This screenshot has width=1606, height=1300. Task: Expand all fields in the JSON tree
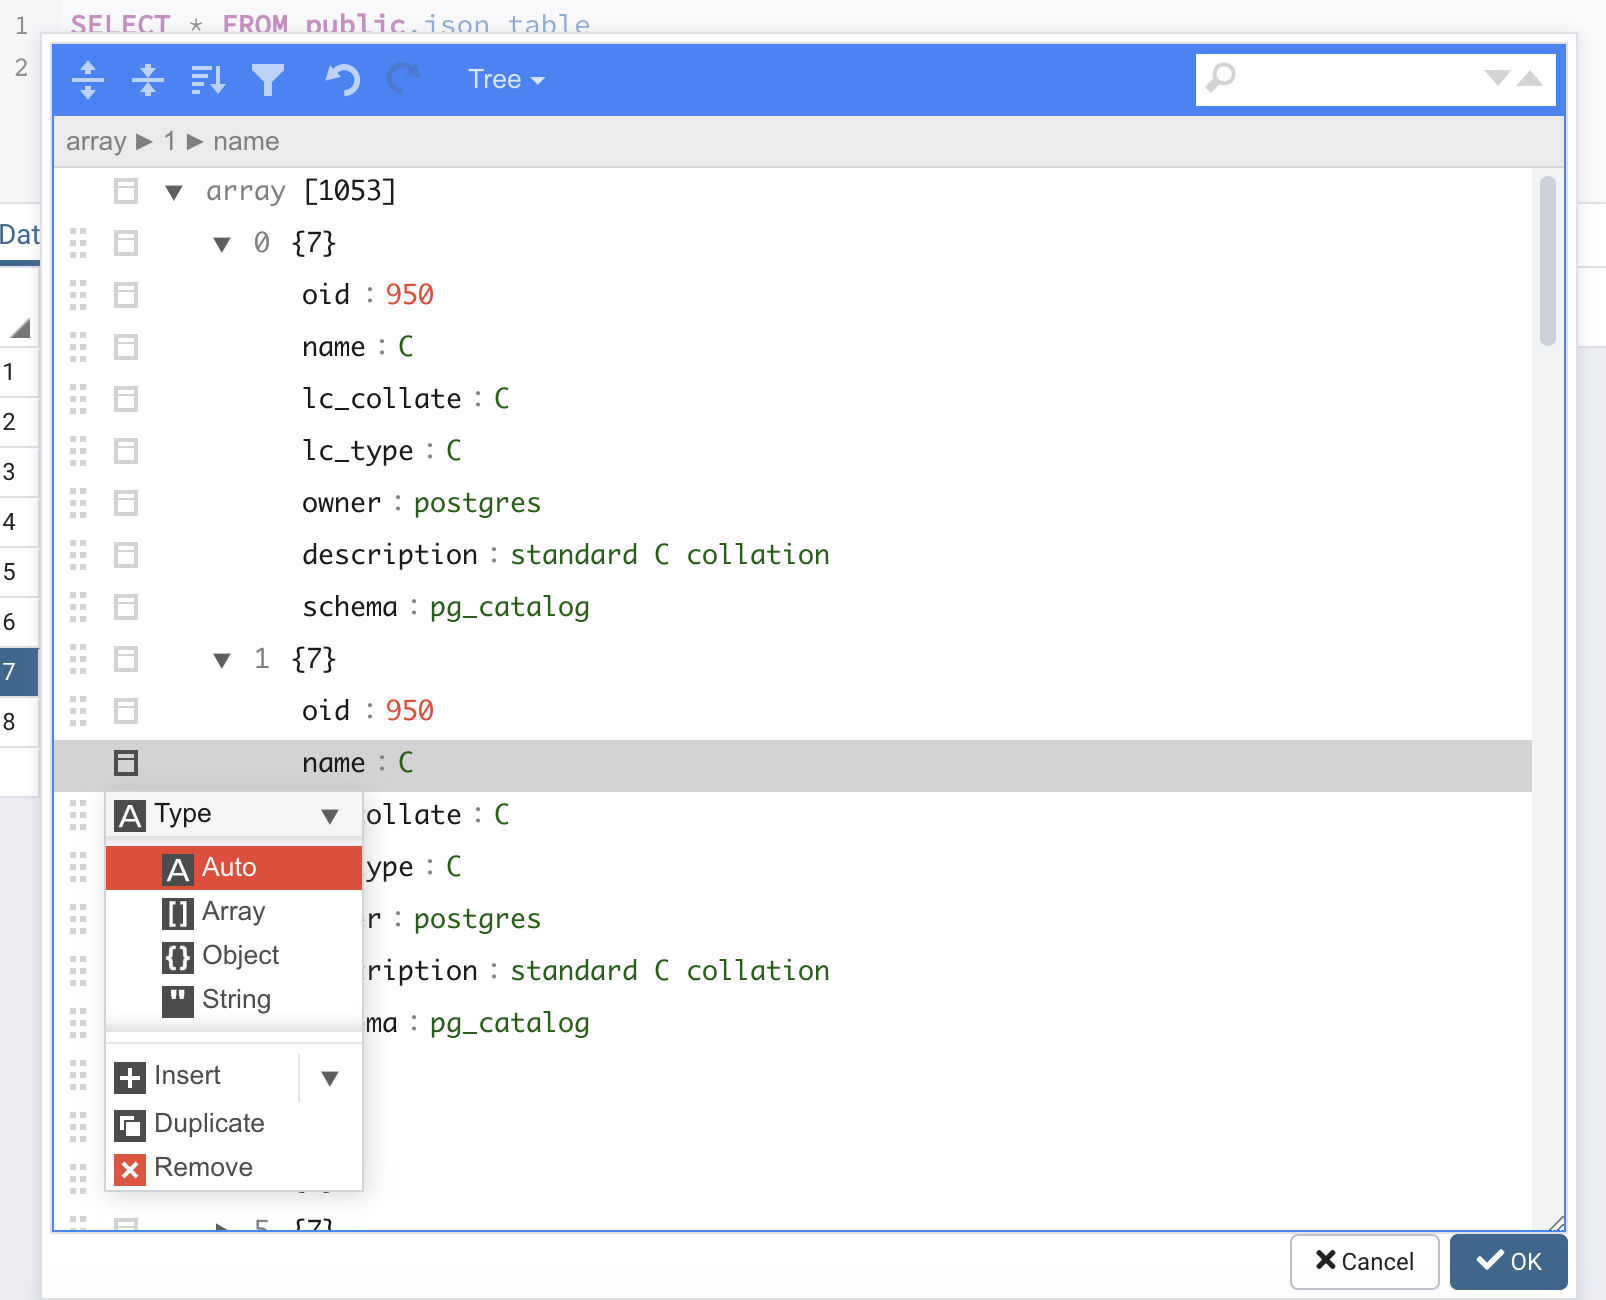[88, 80]
